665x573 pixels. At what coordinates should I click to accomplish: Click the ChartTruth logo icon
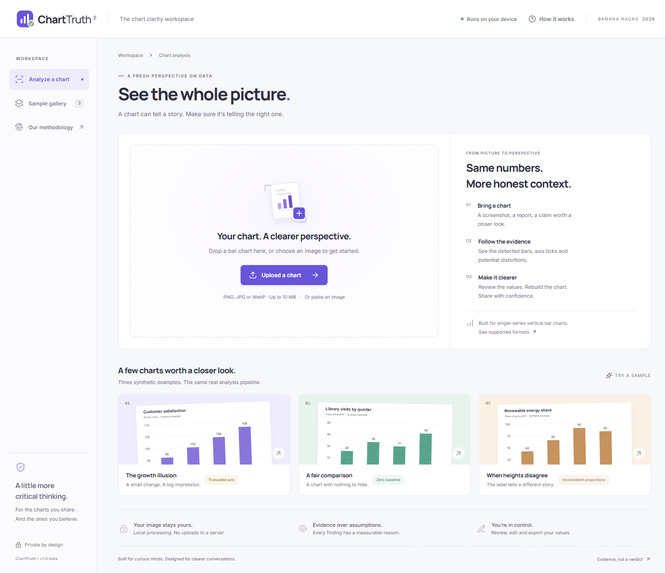pos(25,19)
